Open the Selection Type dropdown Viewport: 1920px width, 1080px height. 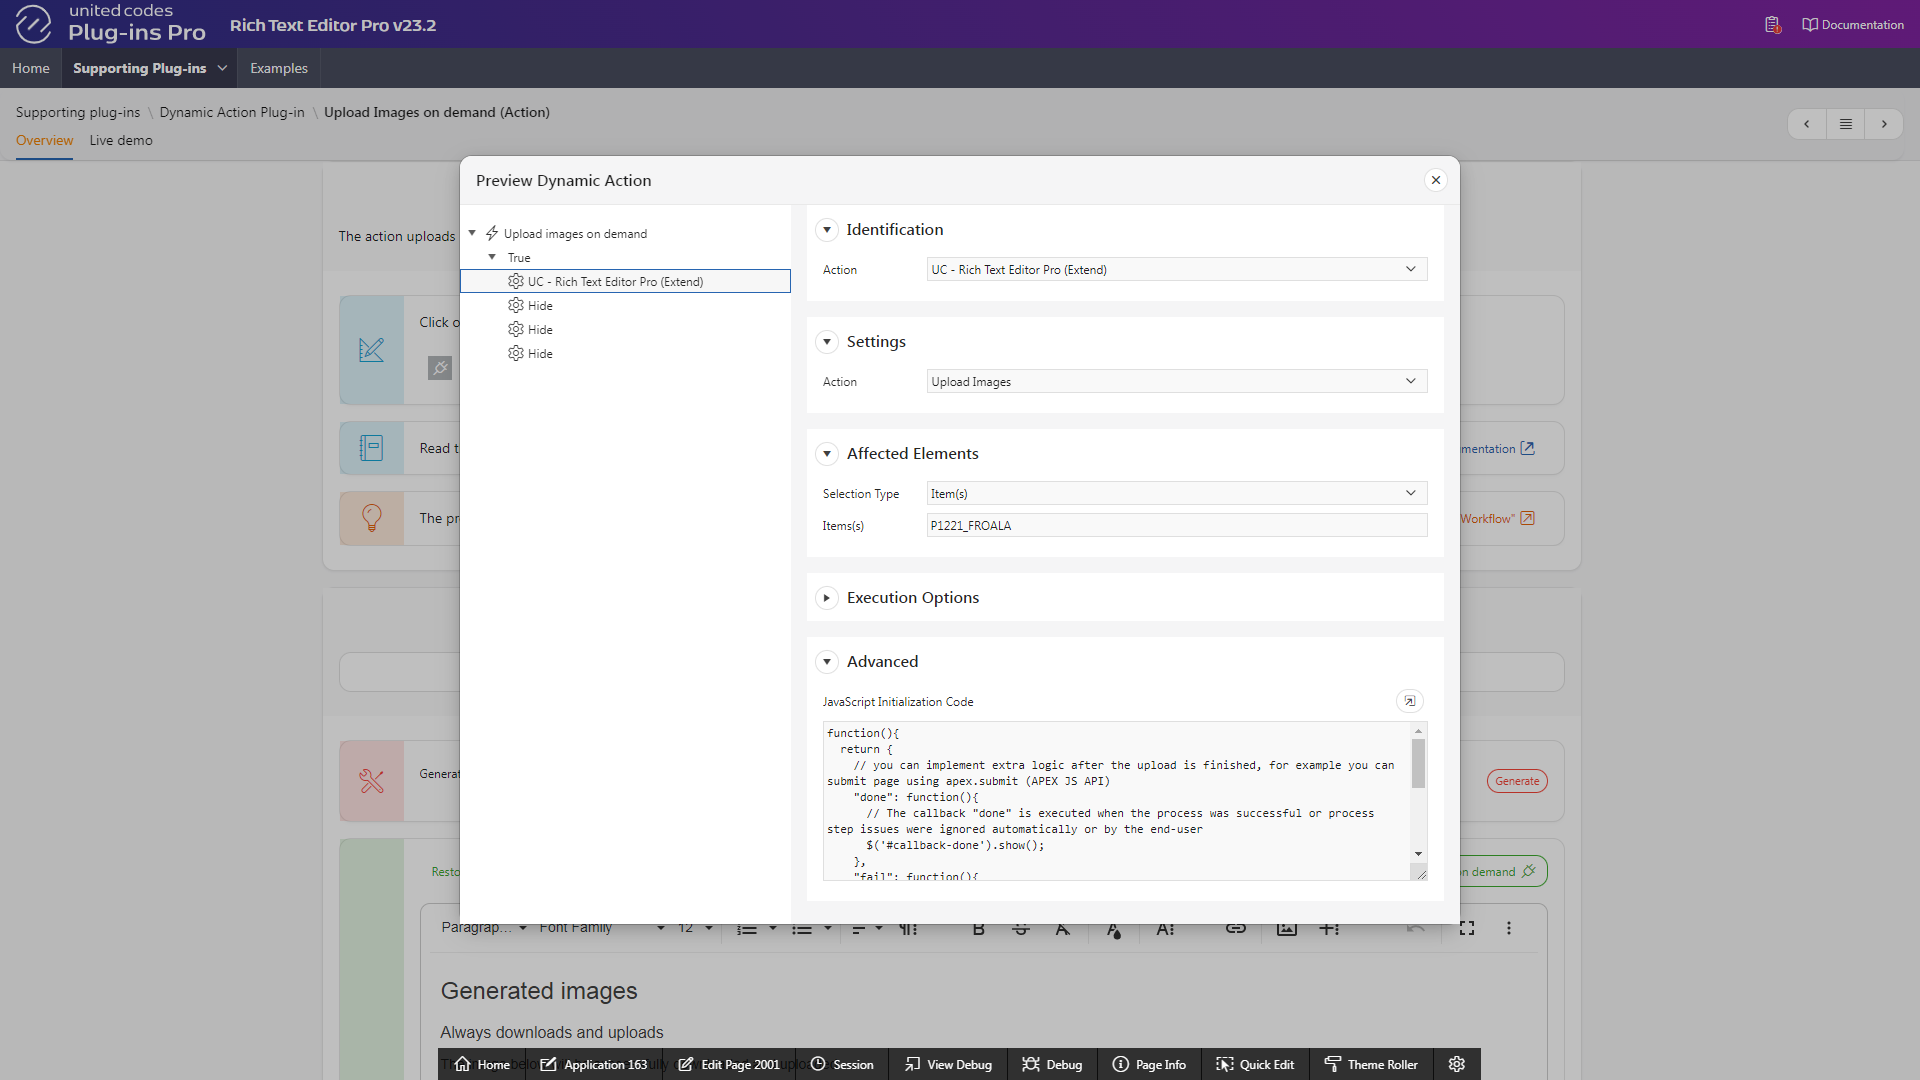(1177, 493)
